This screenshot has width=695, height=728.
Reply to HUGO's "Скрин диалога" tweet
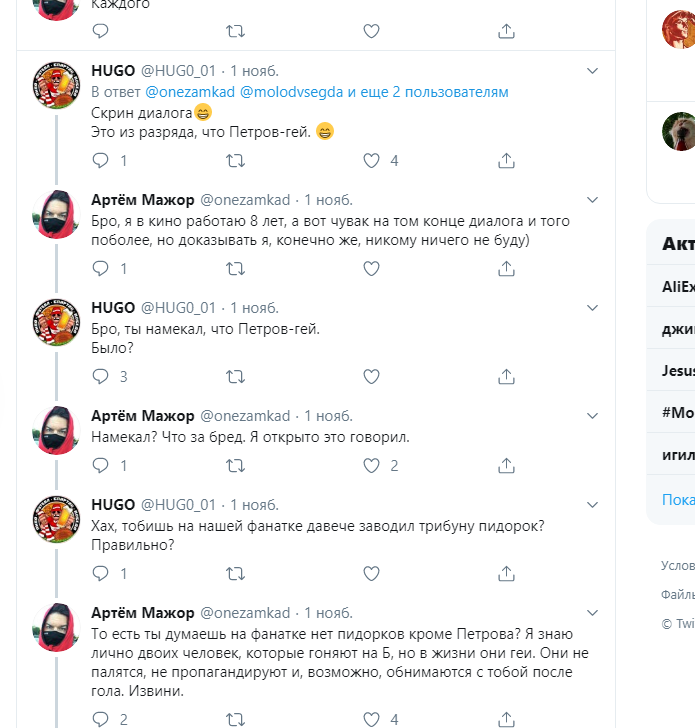tap(100, 160)
